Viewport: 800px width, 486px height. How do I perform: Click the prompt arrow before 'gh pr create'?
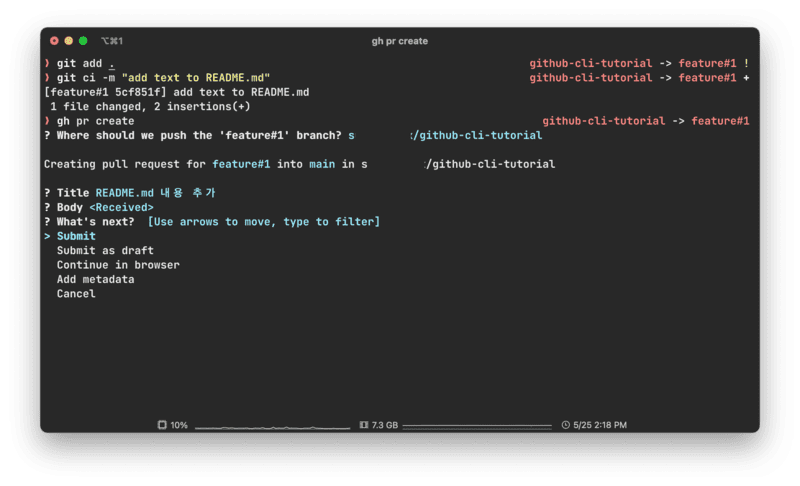tap(47, 121)
